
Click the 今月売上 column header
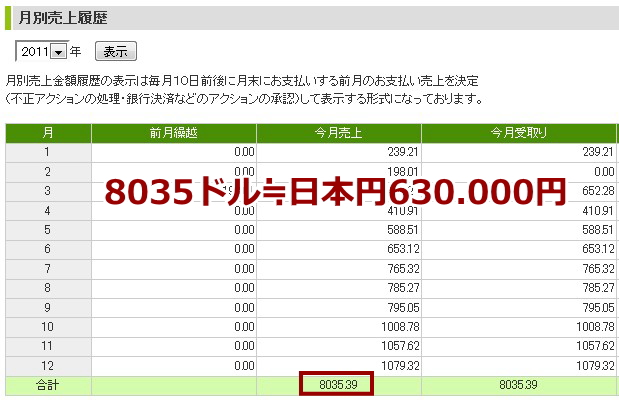pyautogui.click(x=339, y=133)
